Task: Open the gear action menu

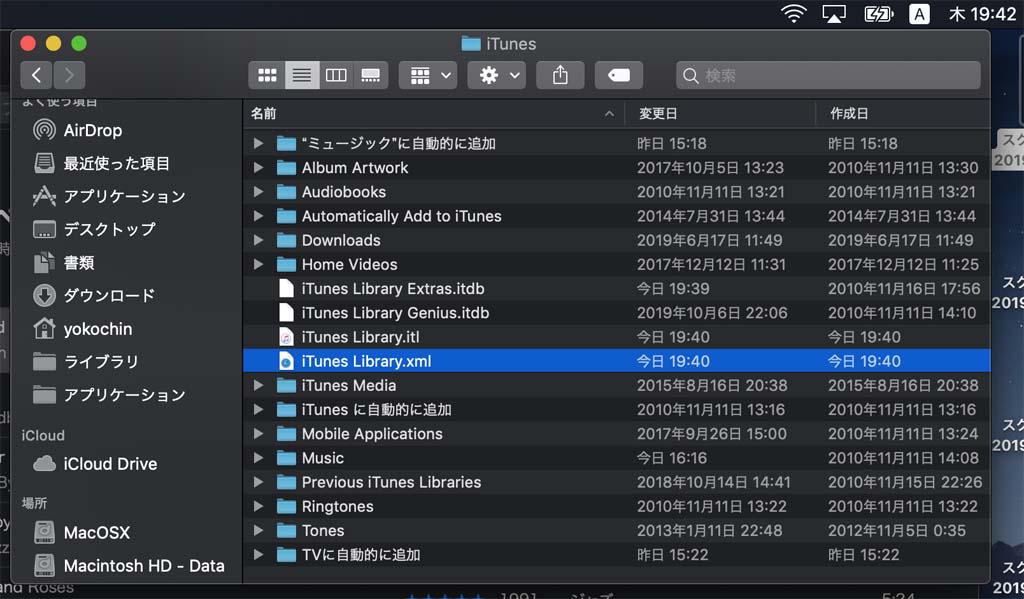Action: (496, 75)
